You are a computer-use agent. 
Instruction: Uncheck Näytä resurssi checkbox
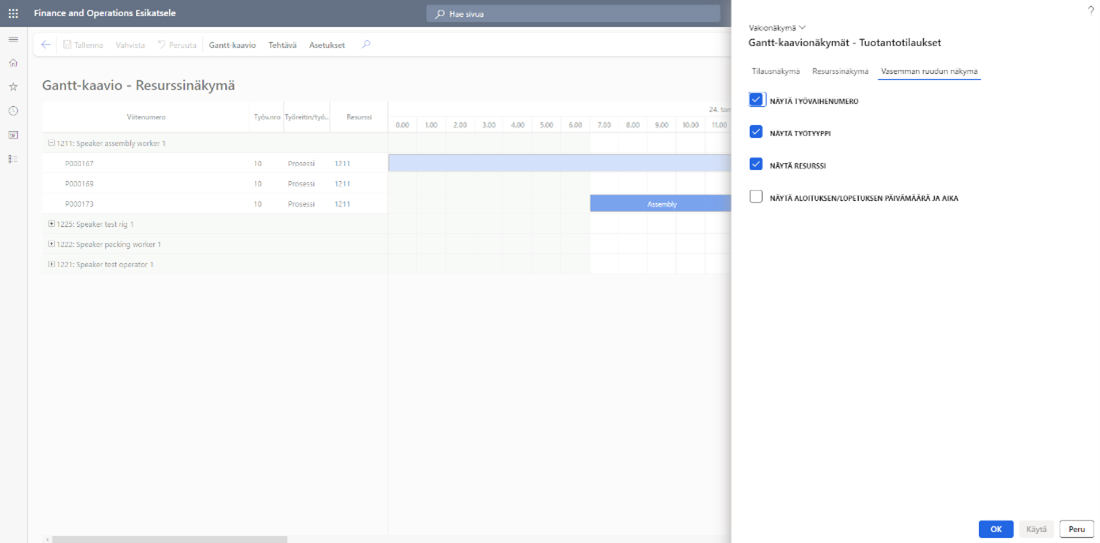(756, 165)
